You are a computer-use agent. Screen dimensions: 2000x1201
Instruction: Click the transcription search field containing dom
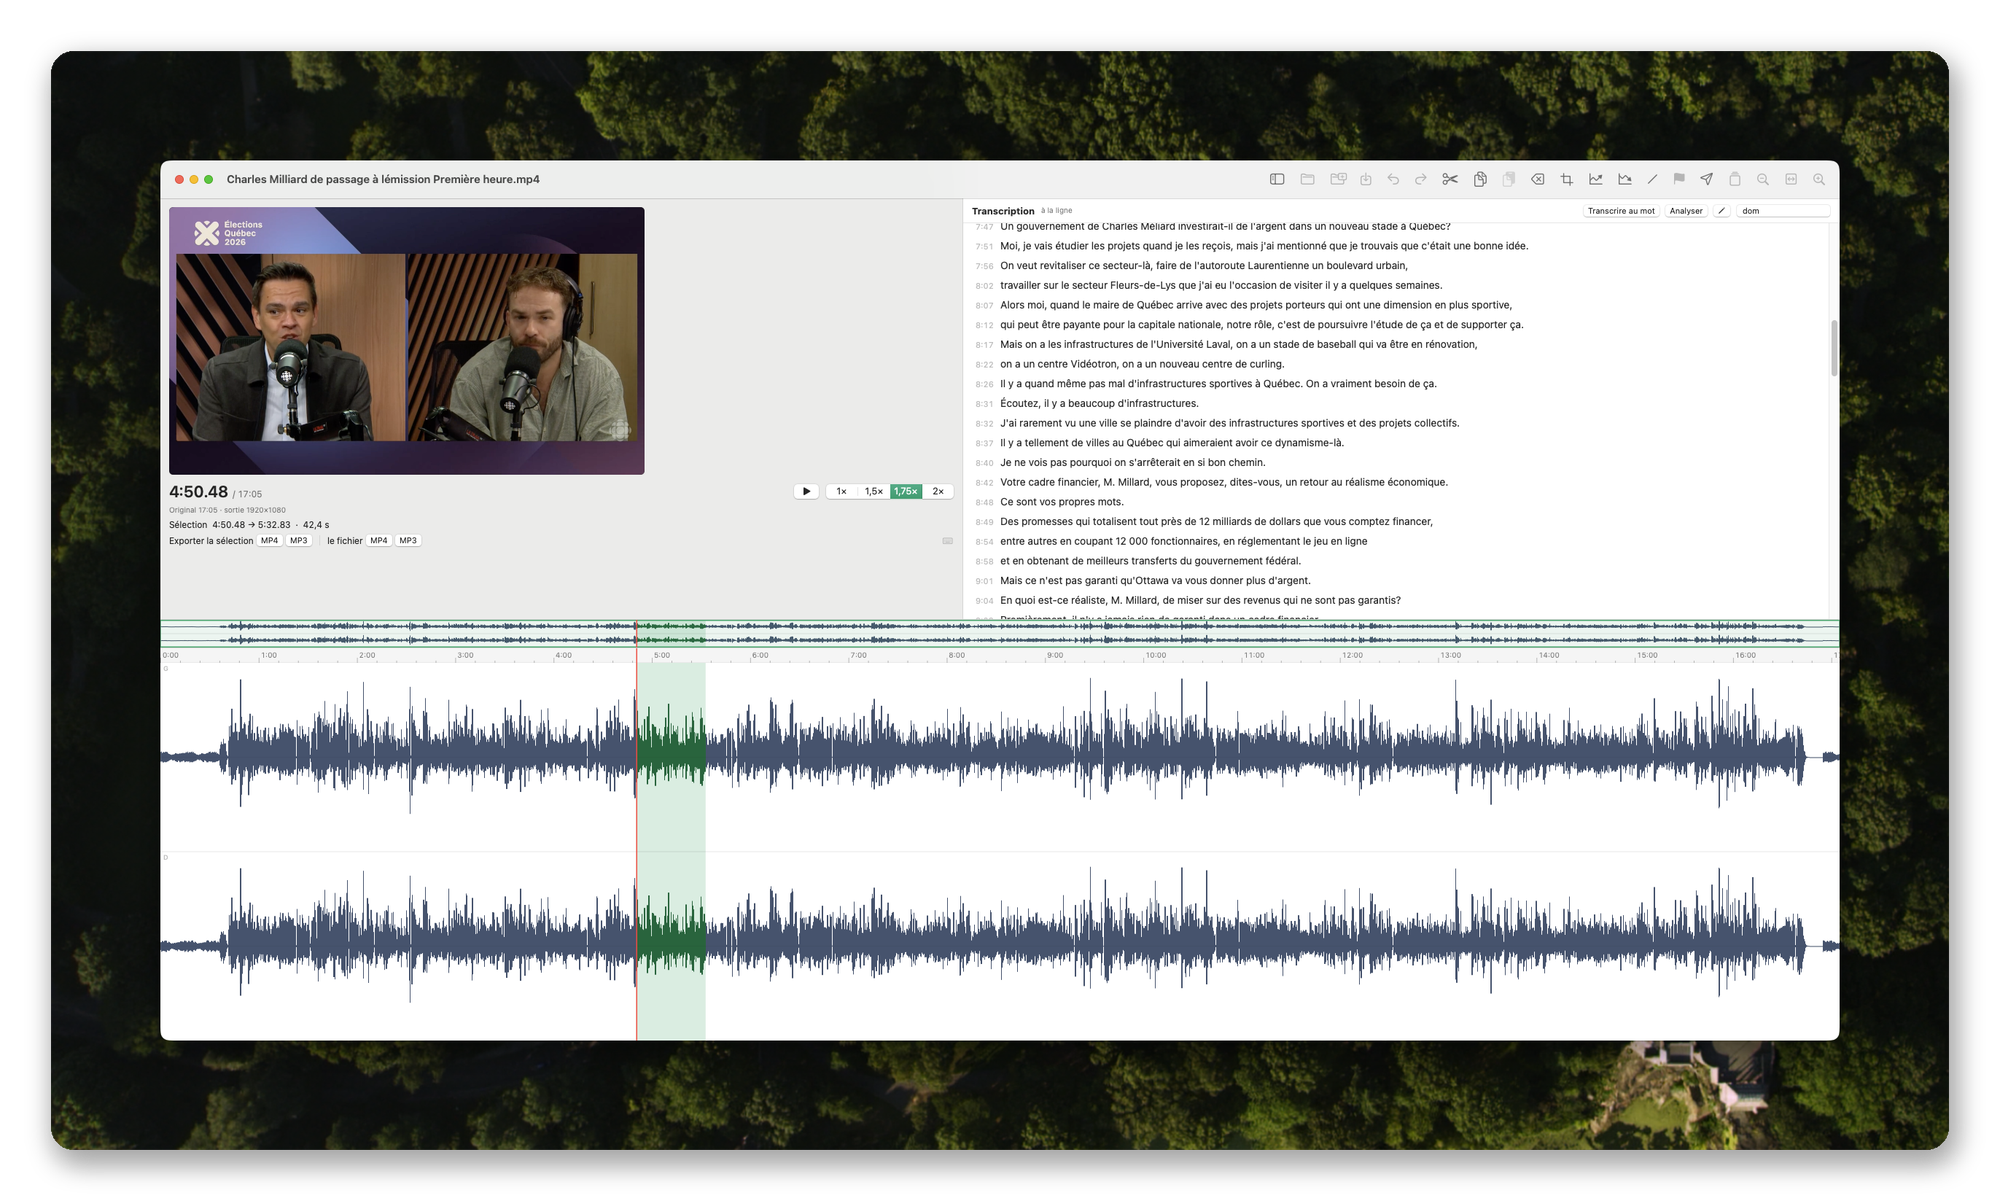1784,211
